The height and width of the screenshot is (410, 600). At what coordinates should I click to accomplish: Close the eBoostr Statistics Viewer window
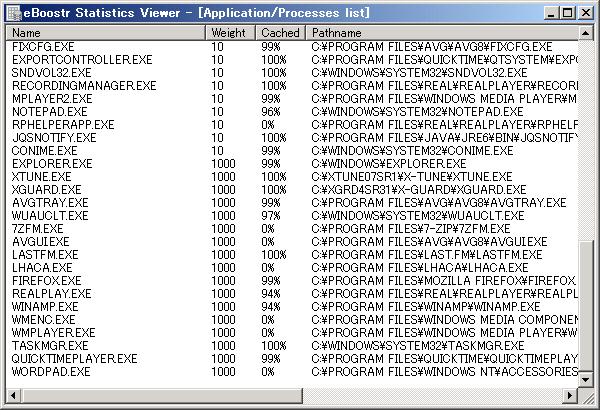(586, 13)
